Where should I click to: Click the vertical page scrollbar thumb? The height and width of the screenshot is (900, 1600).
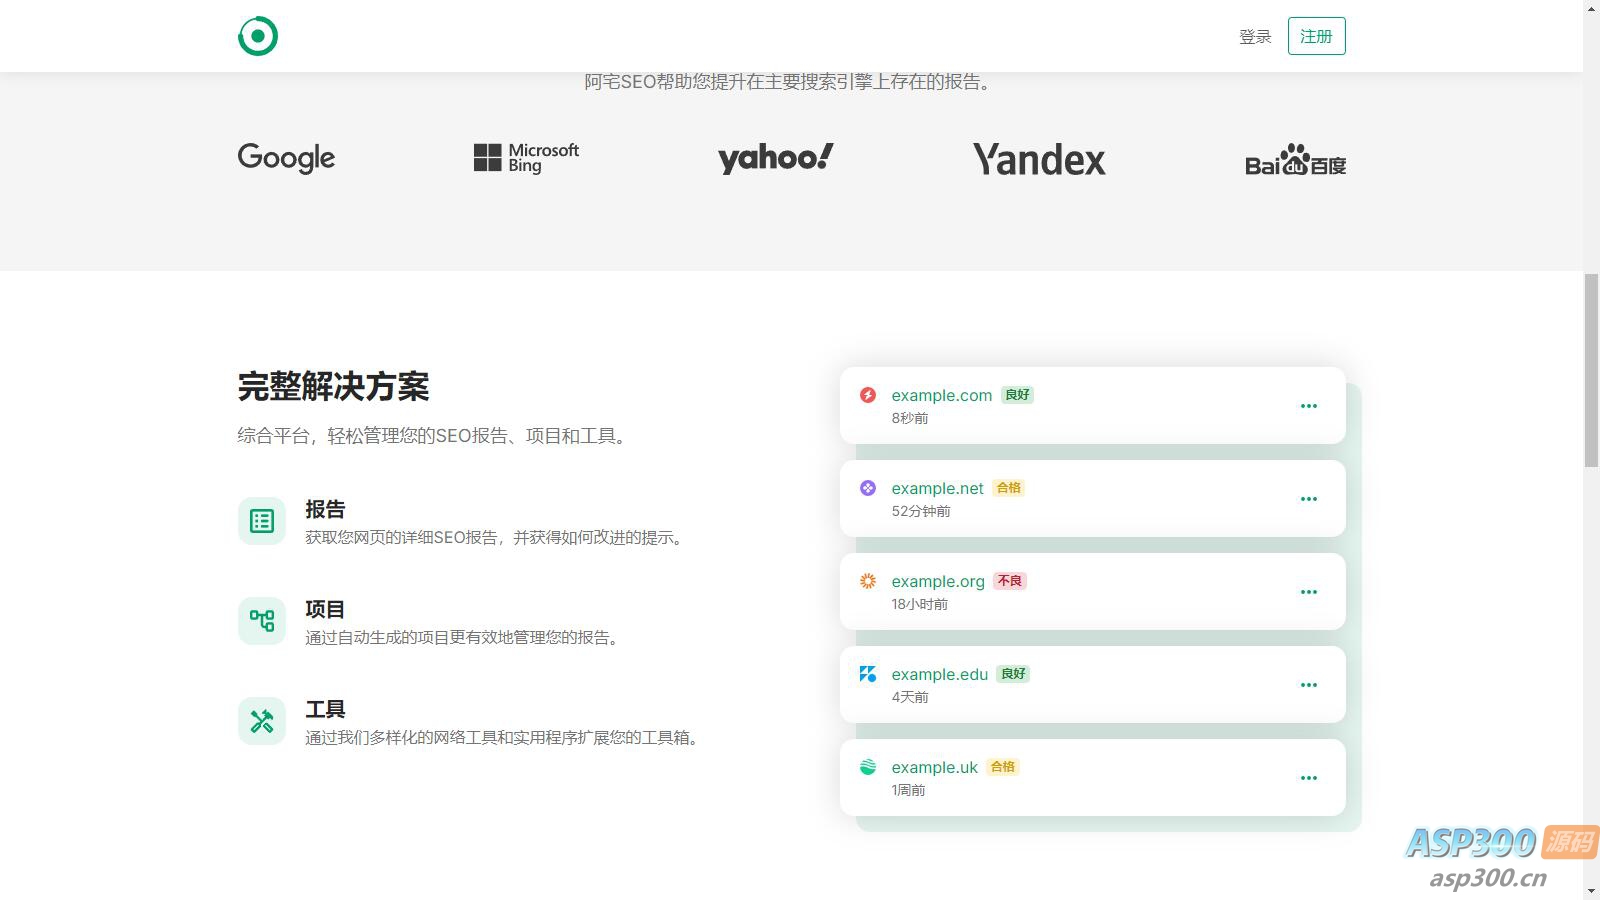[x=1591, y=370]
